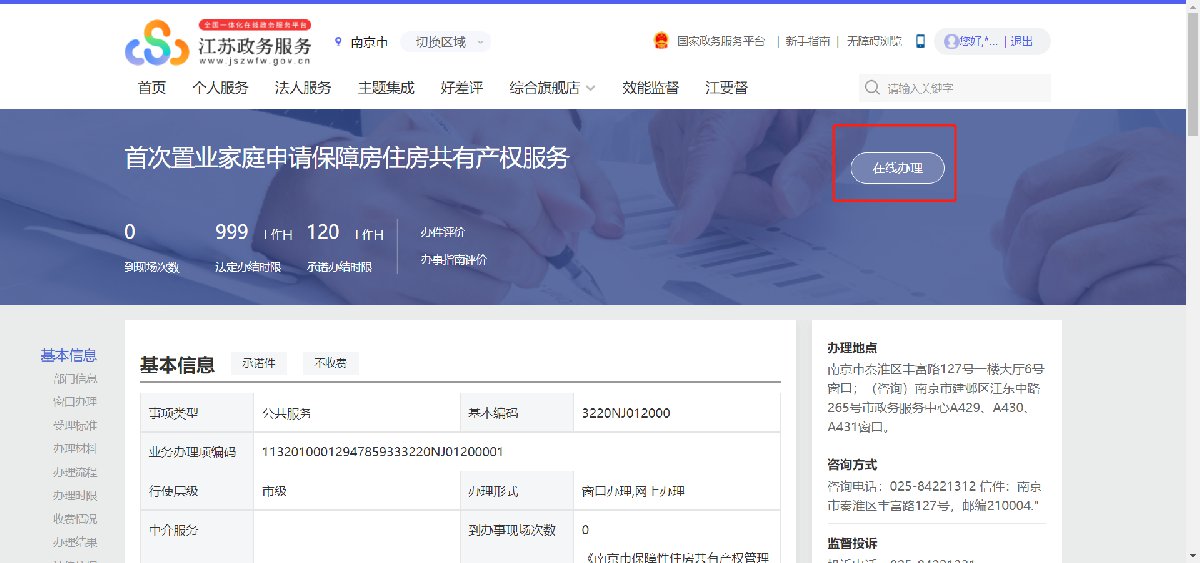Expand the 综合旗舰店 menu
1200x563 pixels.
coord(552,88)
